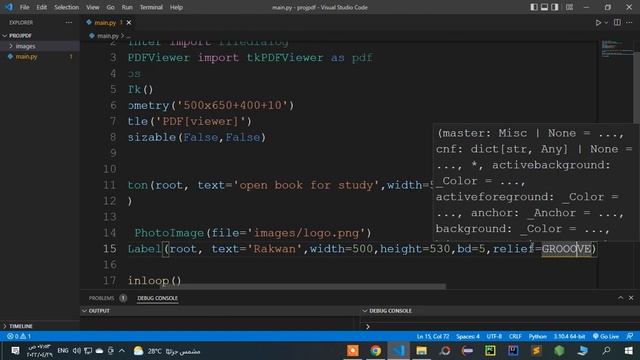Open the View menu
The width and height of the screenshot is (640, 360).
(x=93, y=7)
